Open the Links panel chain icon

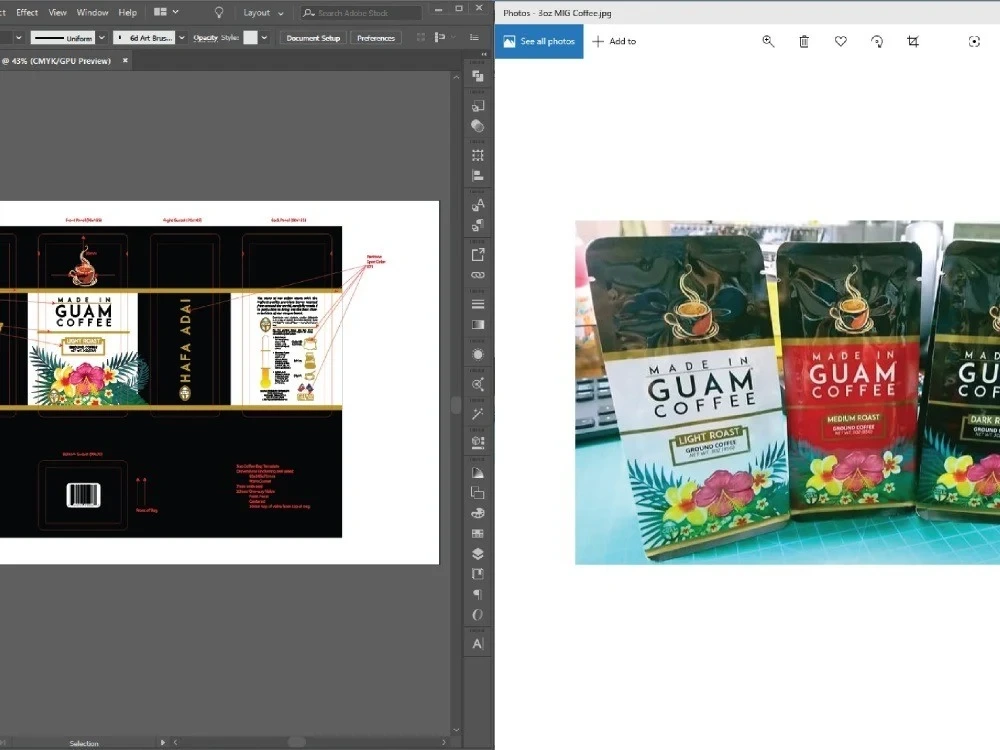(x=478, y=275)
